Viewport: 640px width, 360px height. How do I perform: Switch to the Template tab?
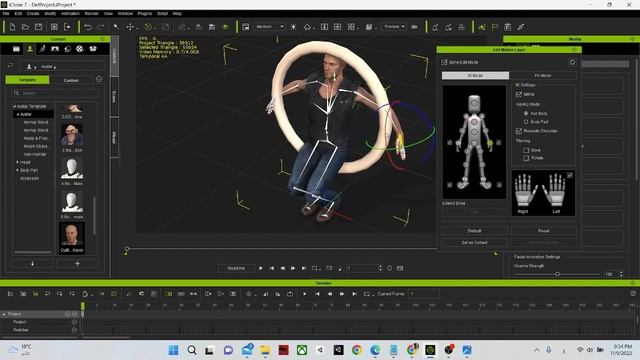click(x=27, y=80)
